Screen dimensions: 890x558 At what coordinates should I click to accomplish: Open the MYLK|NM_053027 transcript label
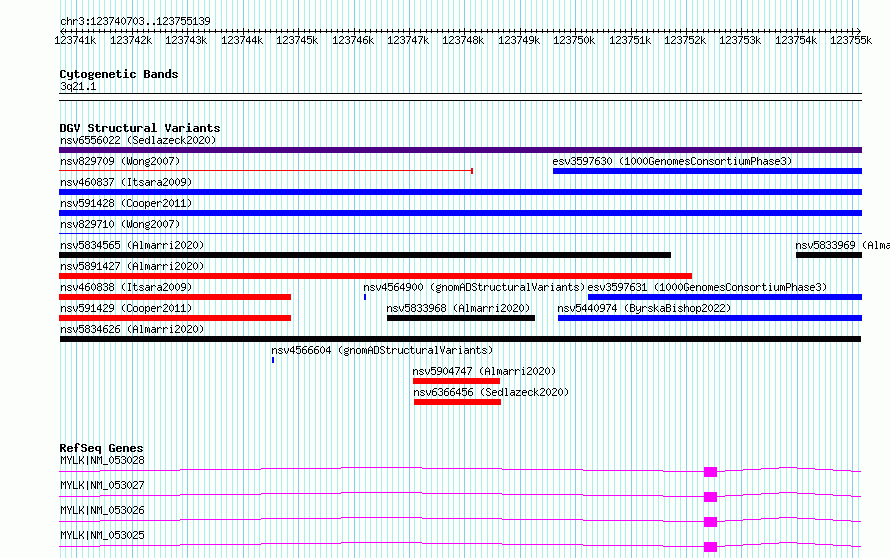point(102,485)
